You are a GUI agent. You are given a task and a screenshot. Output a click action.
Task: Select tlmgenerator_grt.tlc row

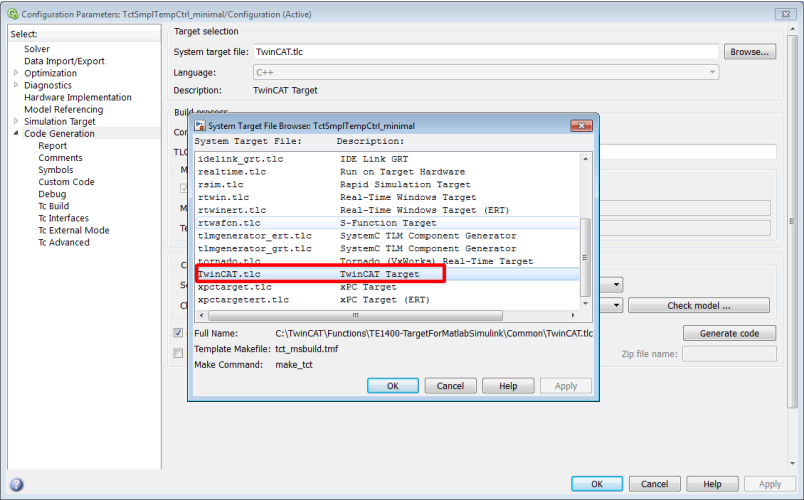coord(388,249)
